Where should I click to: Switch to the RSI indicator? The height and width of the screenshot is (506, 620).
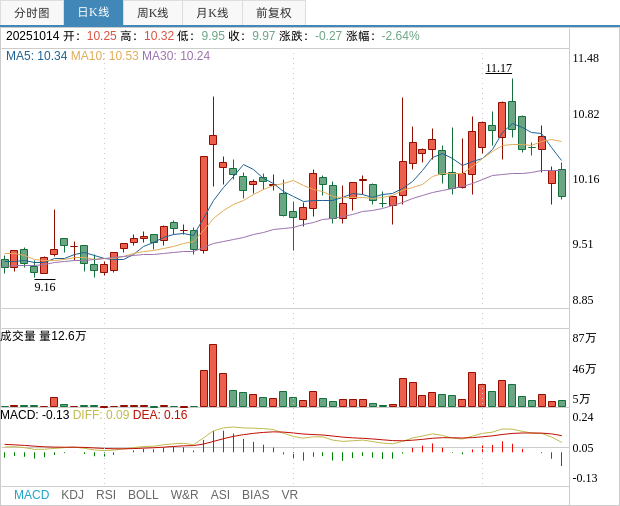coord(106,495)
